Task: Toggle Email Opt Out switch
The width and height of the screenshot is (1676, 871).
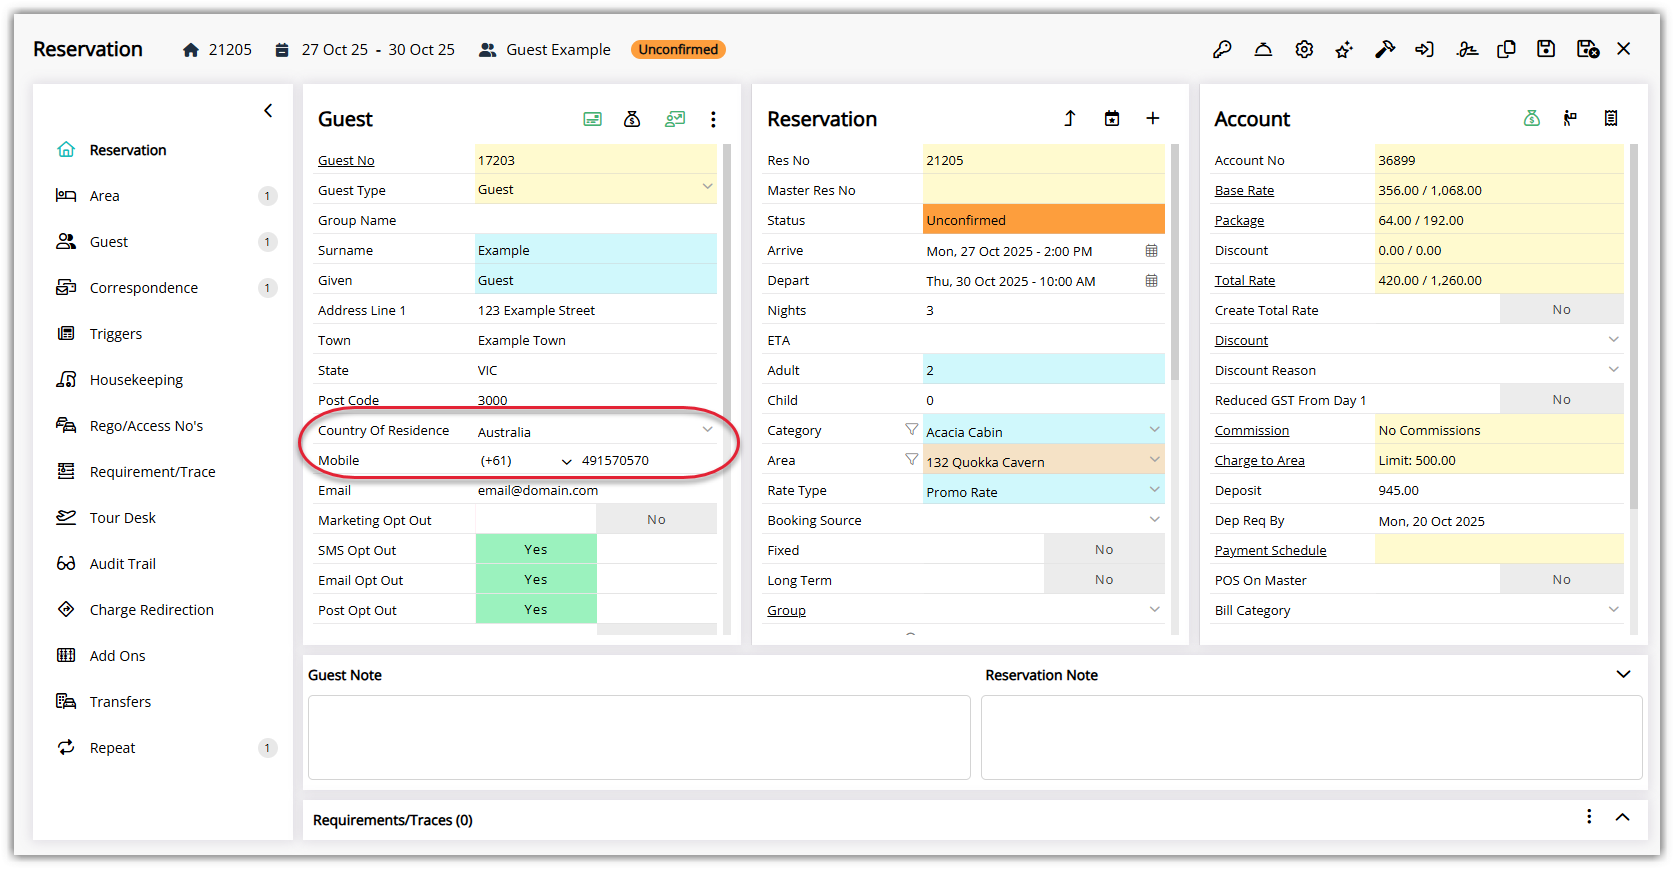Action: pos(596,579)
